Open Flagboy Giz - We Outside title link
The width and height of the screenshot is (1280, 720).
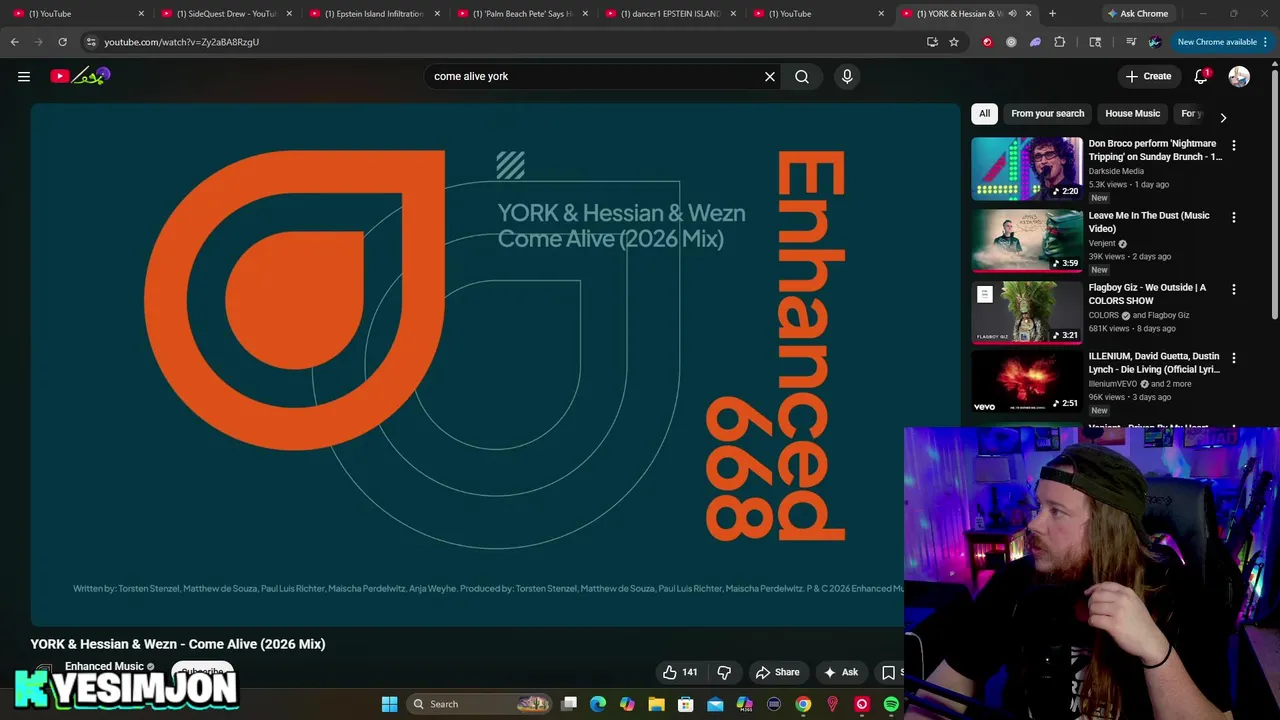[1147, 294]
